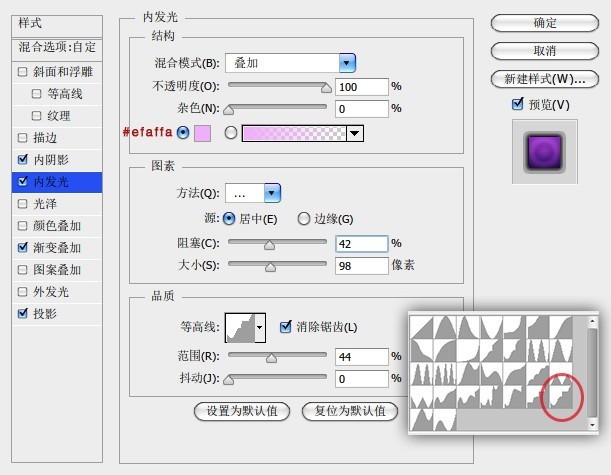The image size is (611, 475).
Task: Click the purple style preview thumbnail
Action: [545, 152]
